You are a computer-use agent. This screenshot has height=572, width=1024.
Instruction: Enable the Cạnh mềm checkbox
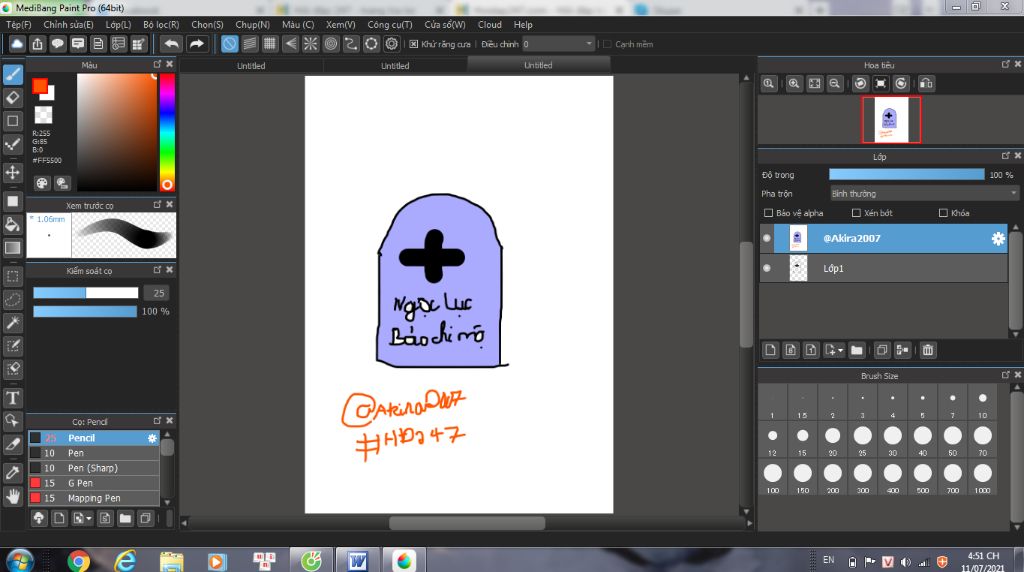[607, 44]
